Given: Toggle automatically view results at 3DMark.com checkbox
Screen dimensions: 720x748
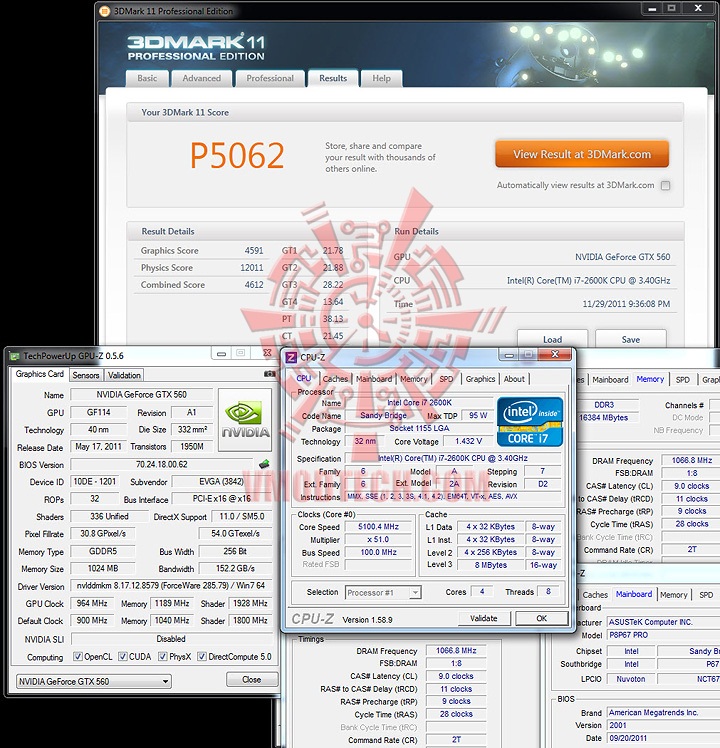Looking at the screenshot, I should click(x=666, y=186).
